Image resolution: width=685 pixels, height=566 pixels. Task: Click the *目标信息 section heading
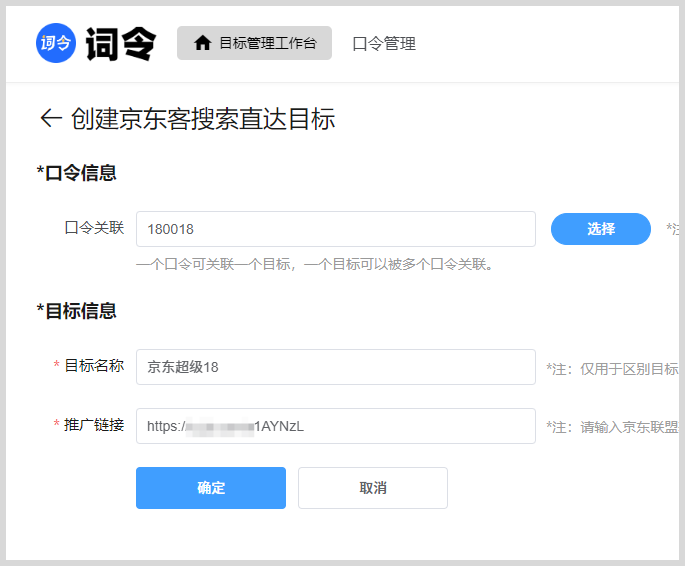(x=77, y=311)
